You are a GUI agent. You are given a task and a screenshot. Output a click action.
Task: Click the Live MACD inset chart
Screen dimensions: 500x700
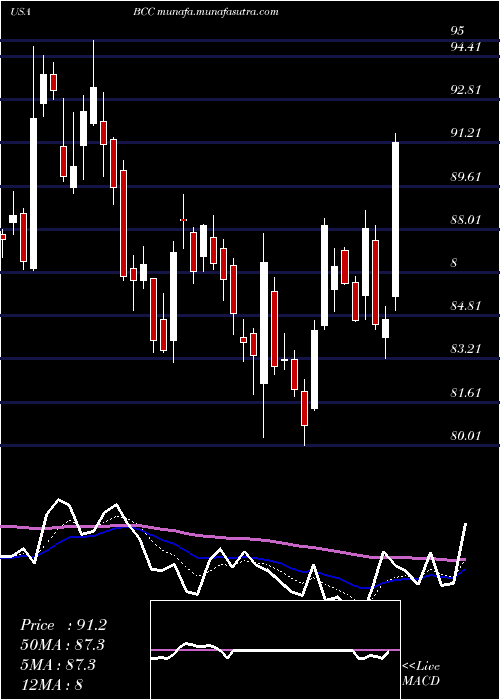[x=275, y=650]
